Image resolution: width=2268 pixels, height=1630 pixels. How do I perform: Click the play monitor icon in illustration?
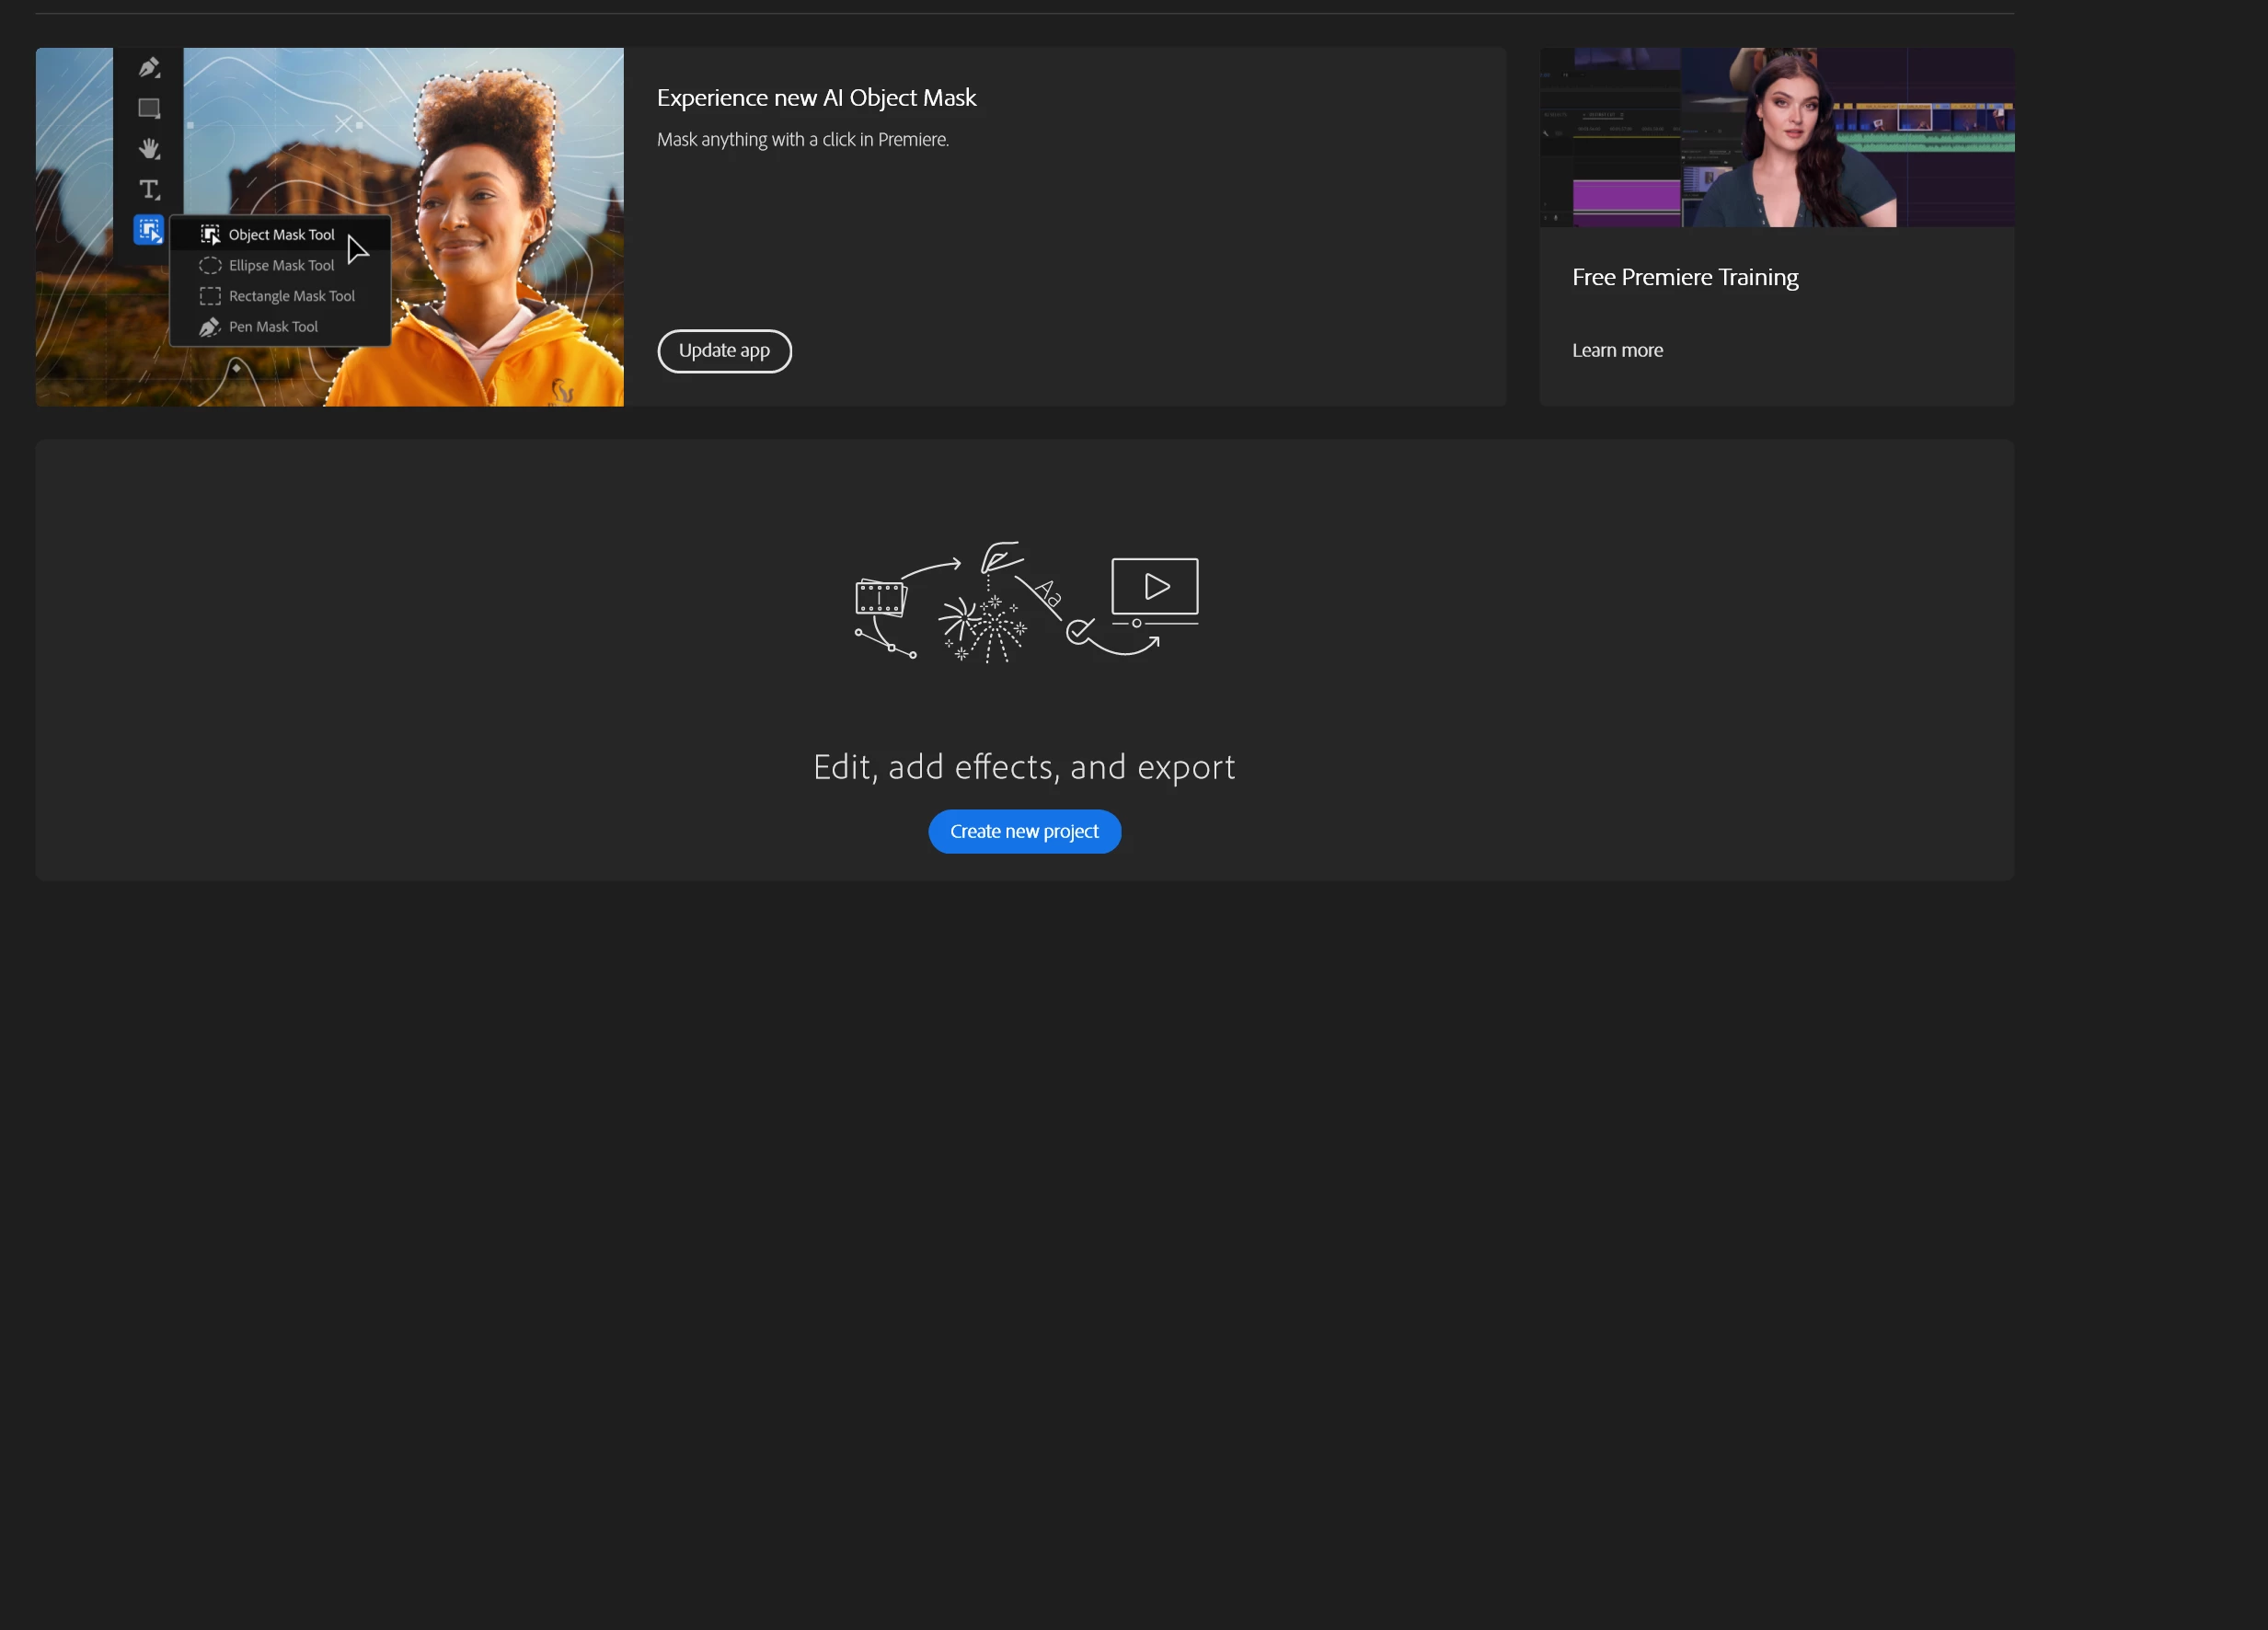pos(1155,587)
